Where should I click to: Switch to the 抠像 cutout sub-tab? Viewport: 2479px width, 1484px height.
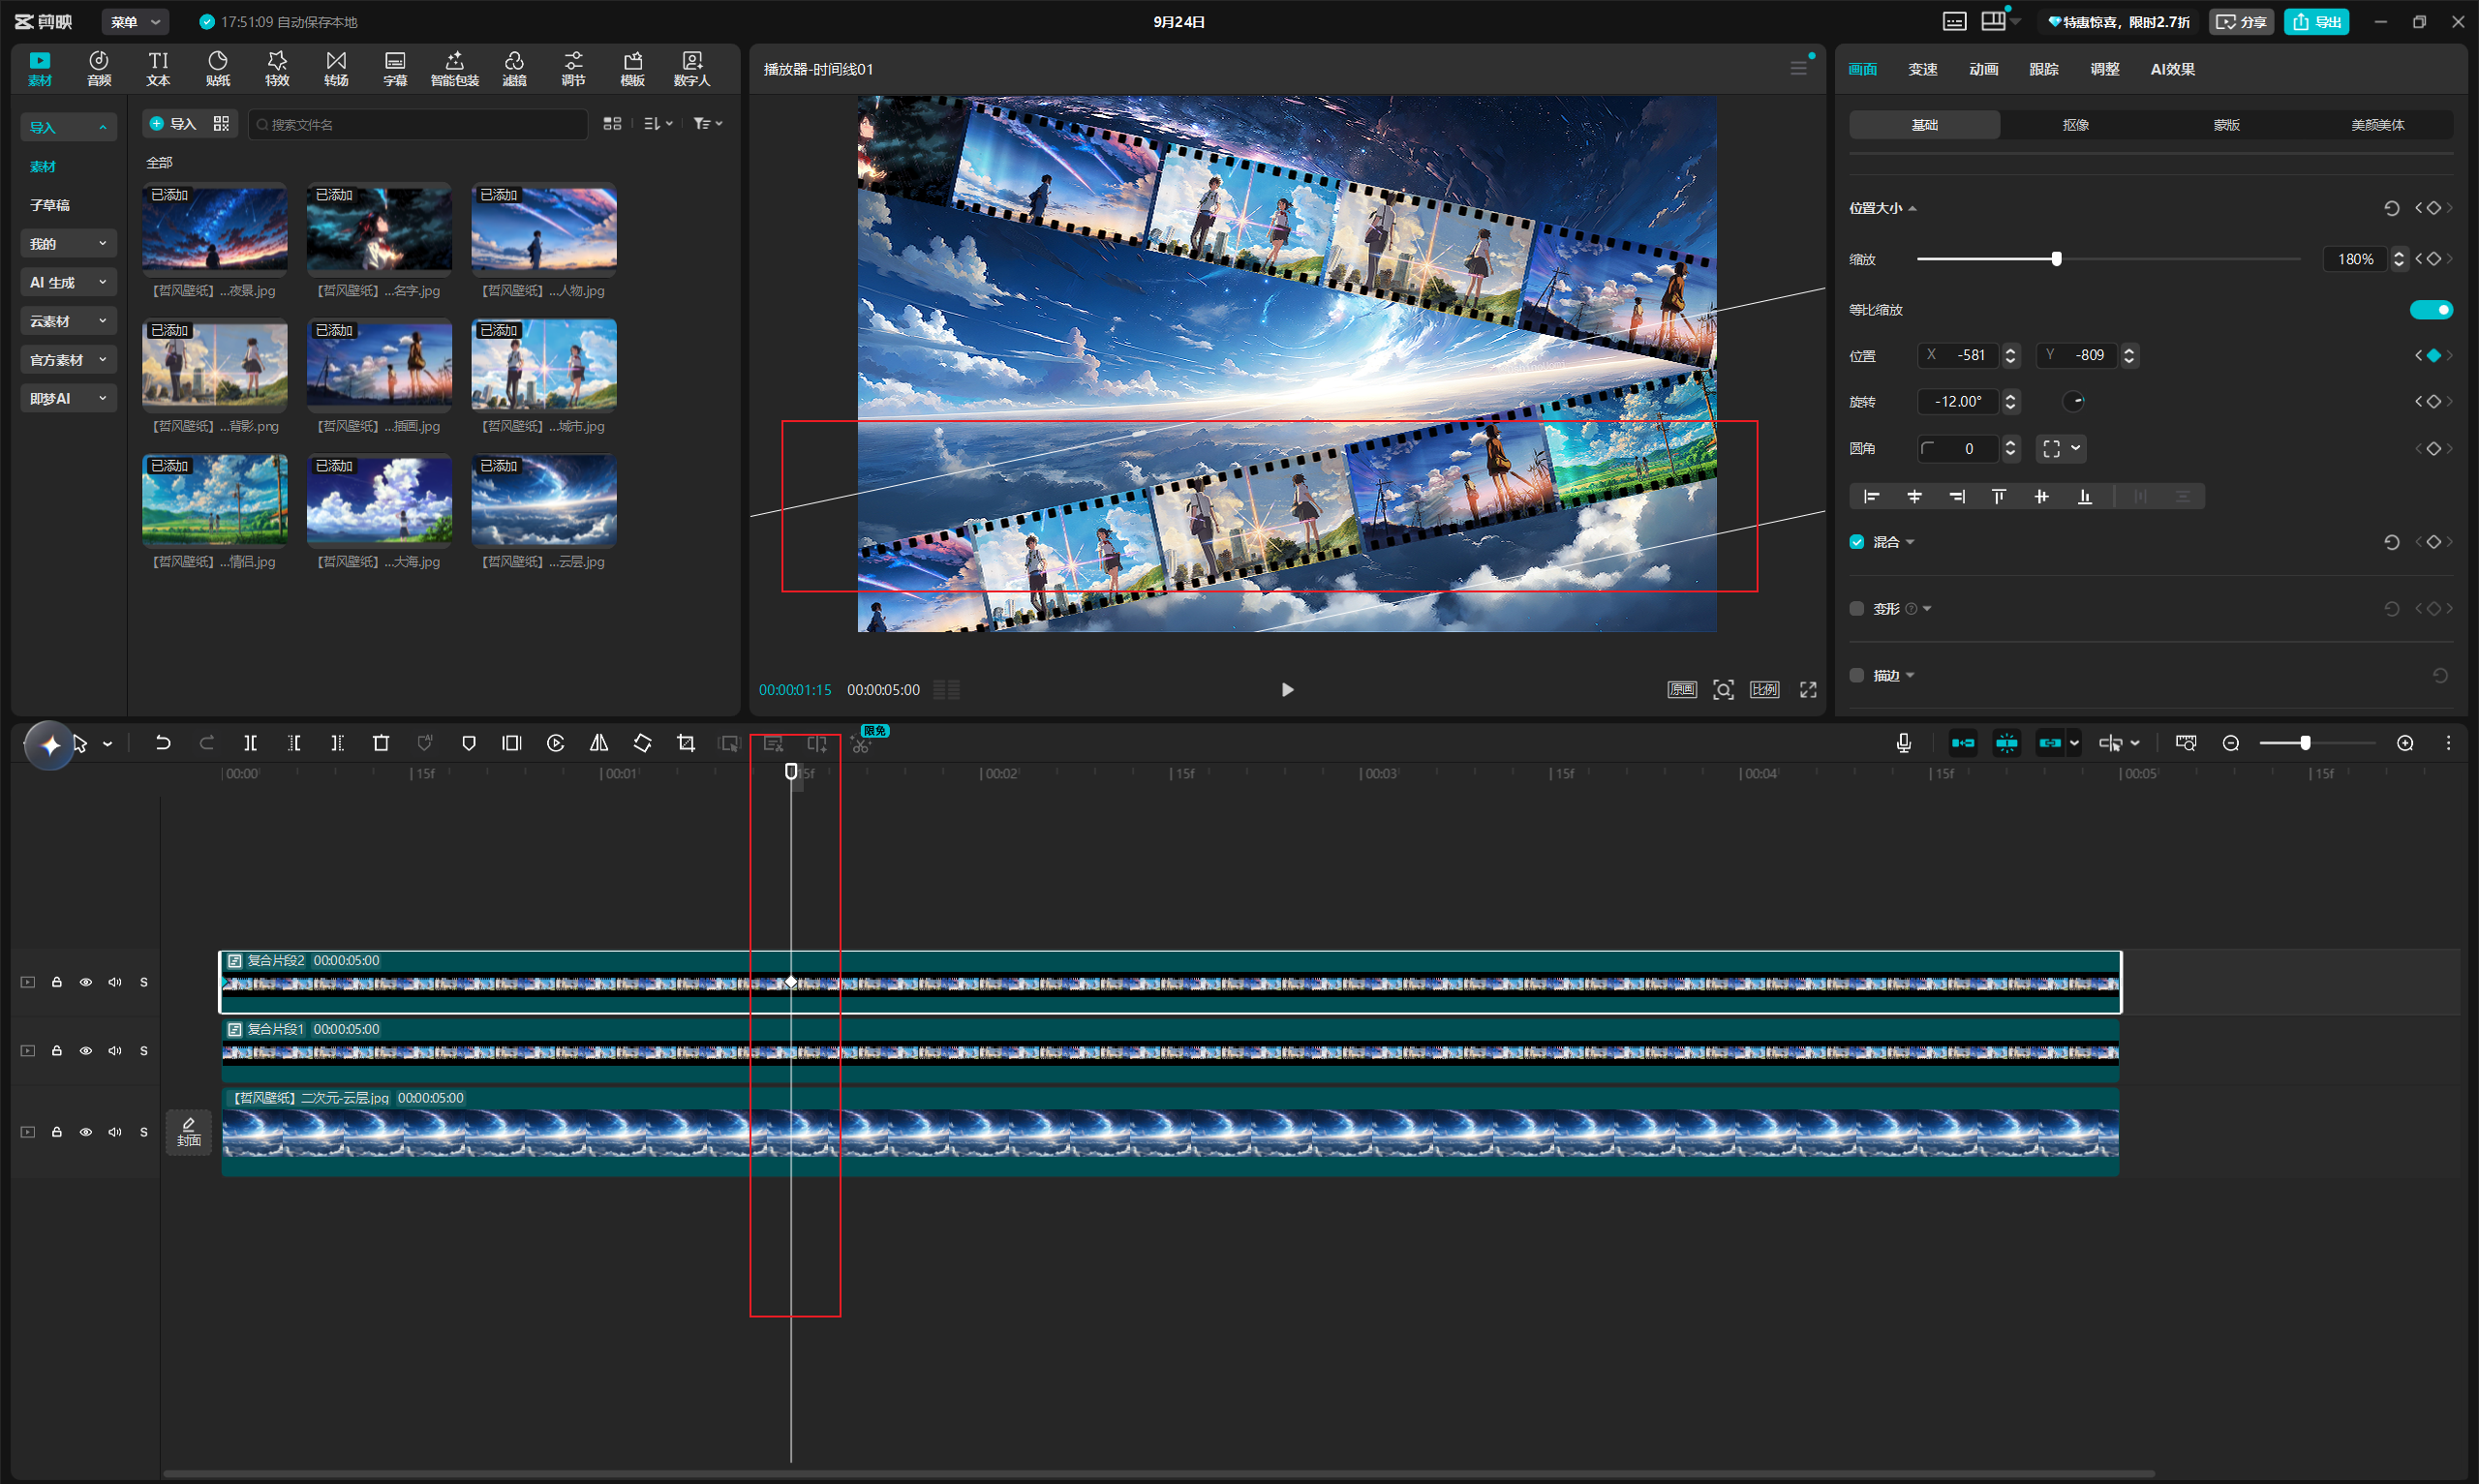tap(2075, 125)
